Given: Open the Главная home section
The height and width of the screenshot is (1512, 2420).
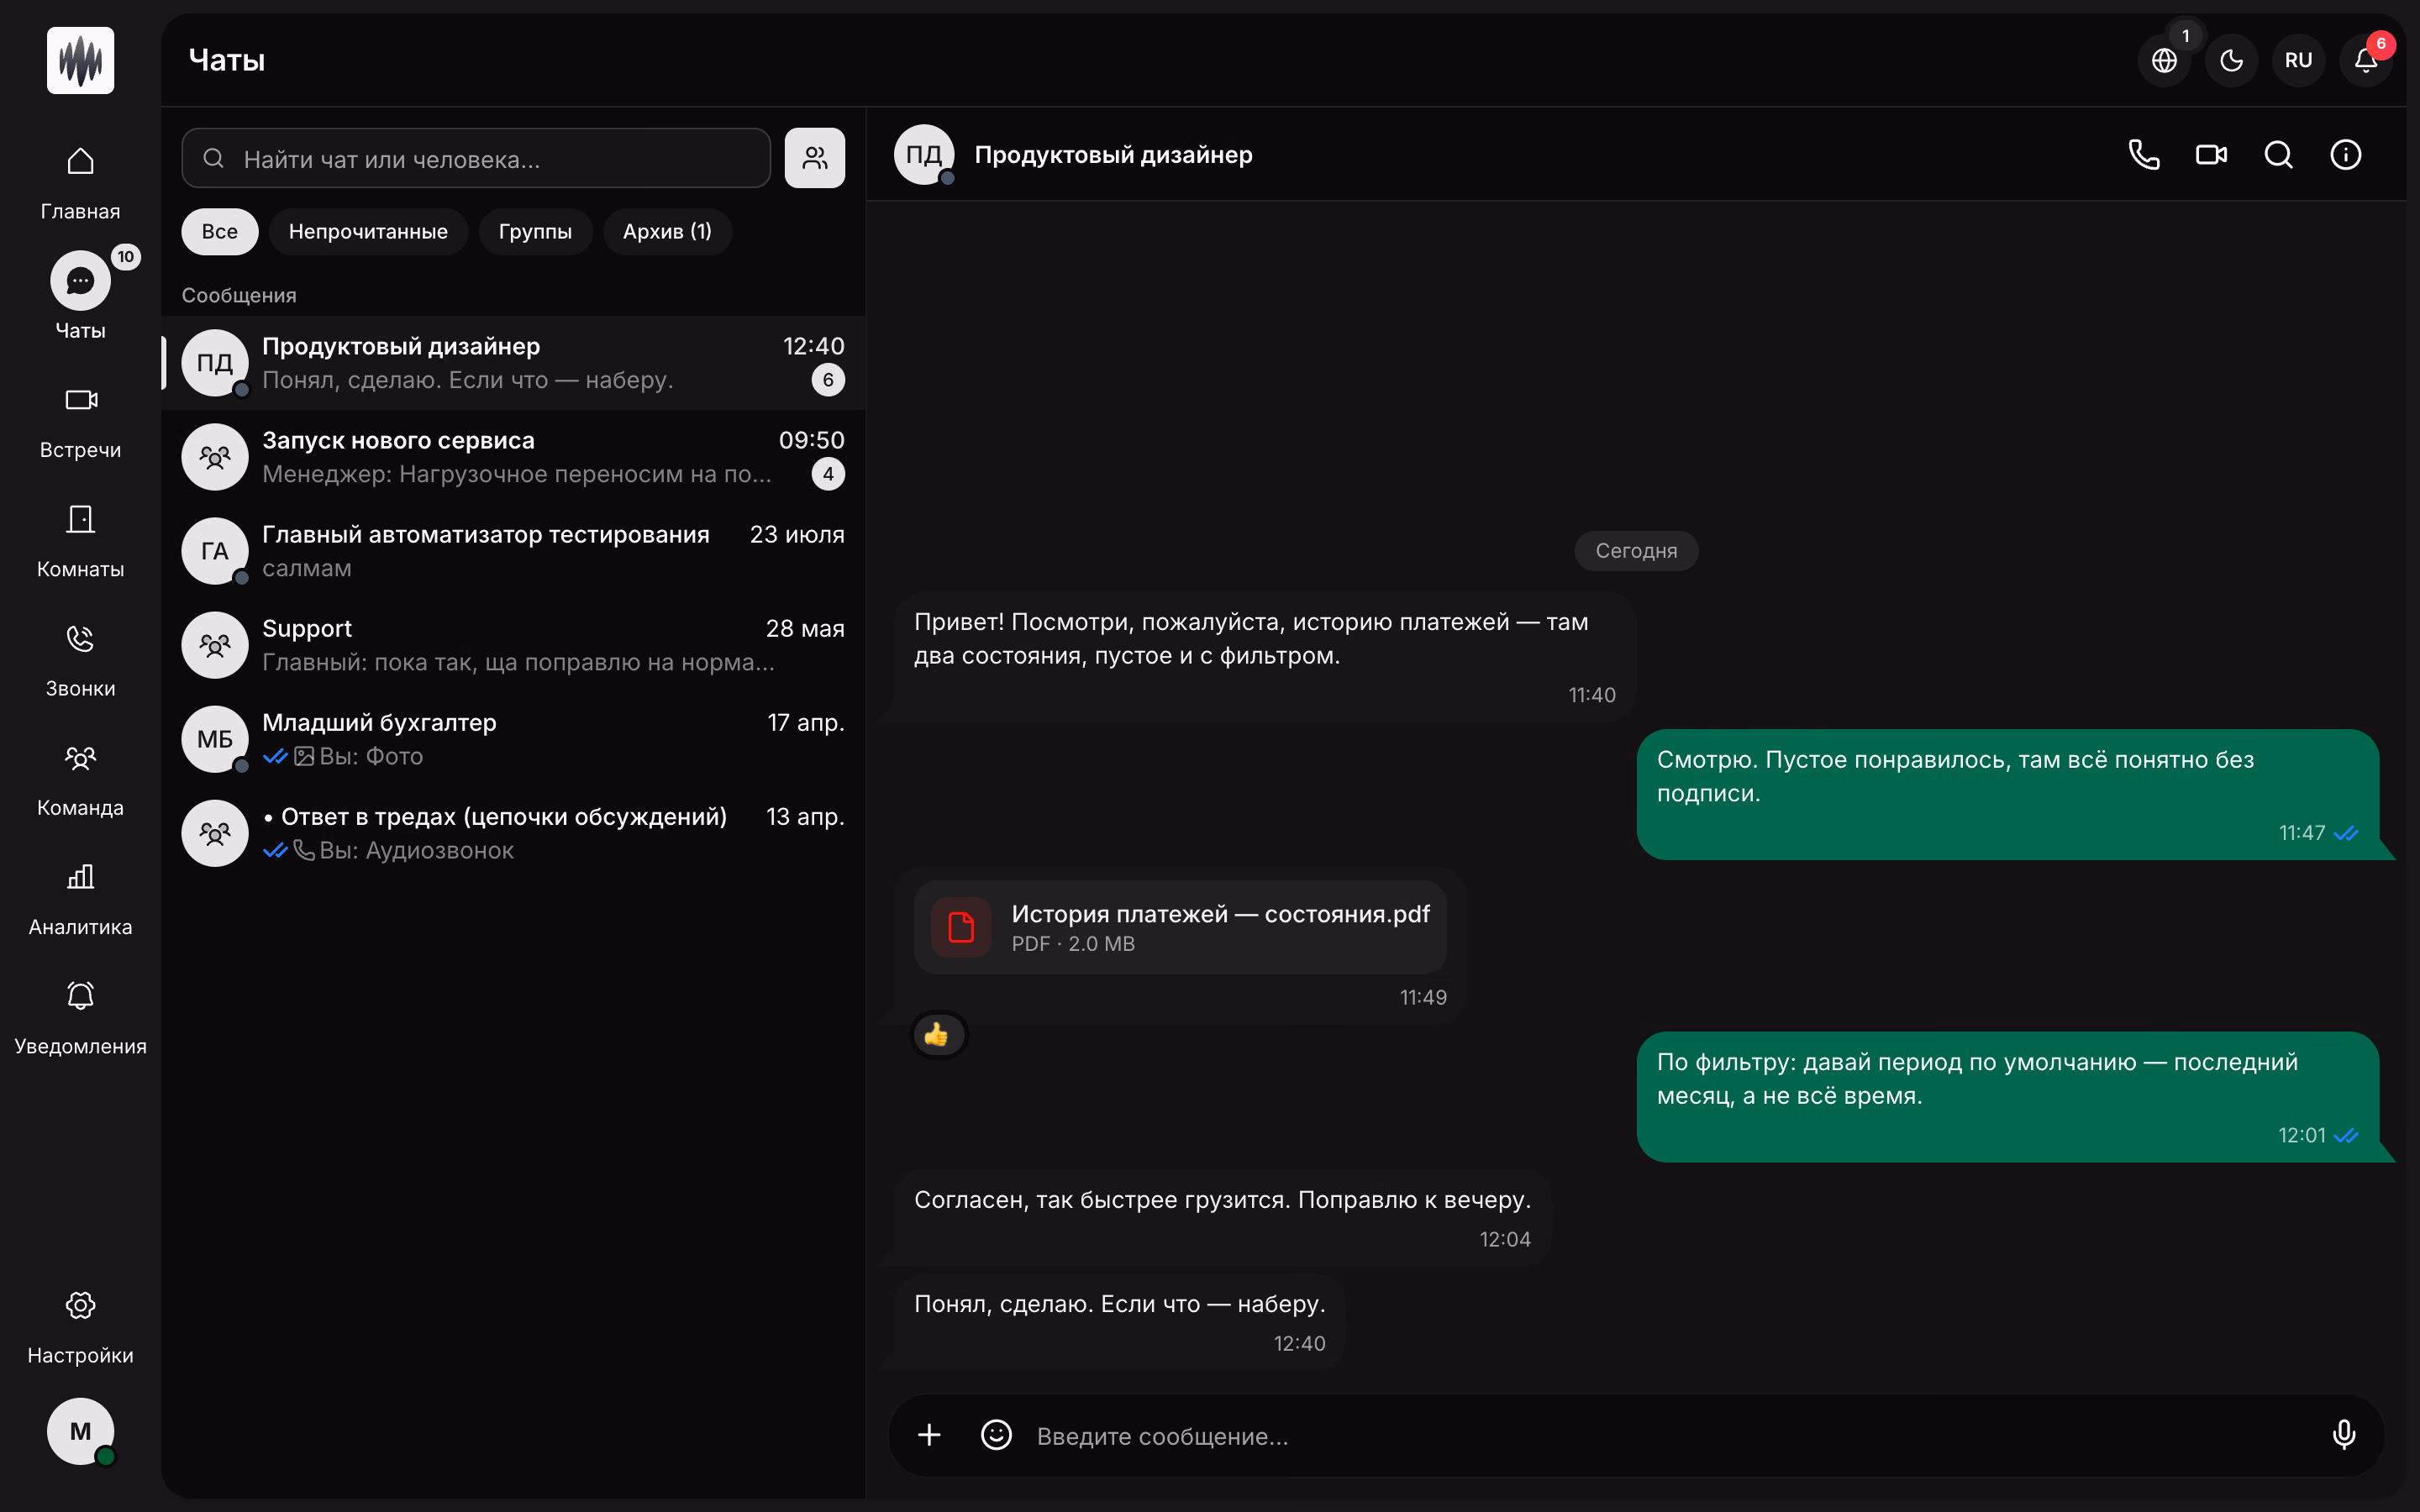Looking at the screenshot, I should click(x=80, y=183).
